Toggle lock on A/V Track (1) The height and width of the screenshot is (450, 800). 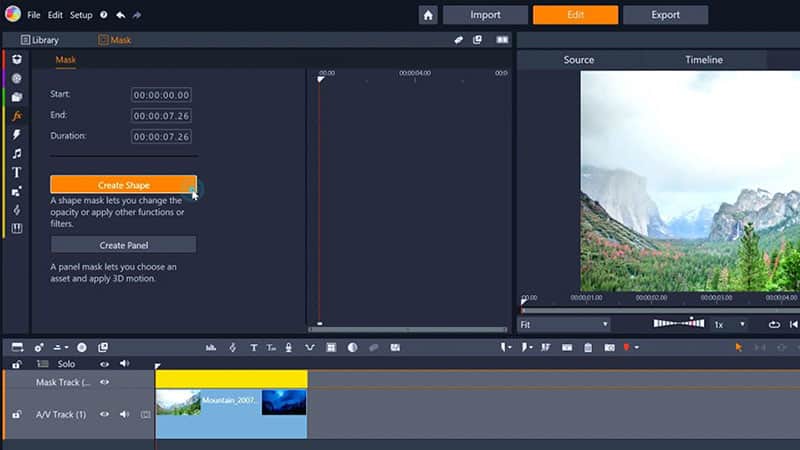coord(16,414)
